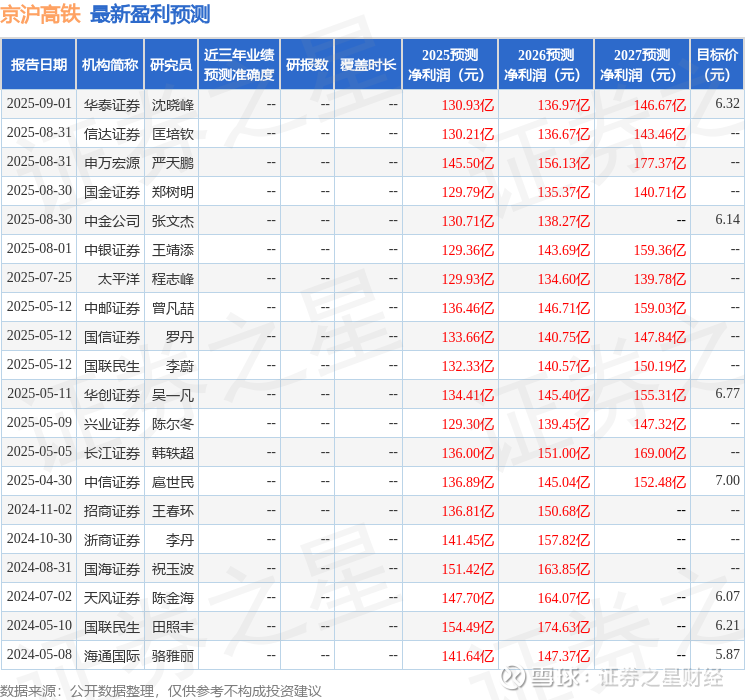Click the 天风证券 institution cell
Screen dimensions: 745x700
click(x=112, y=598)
